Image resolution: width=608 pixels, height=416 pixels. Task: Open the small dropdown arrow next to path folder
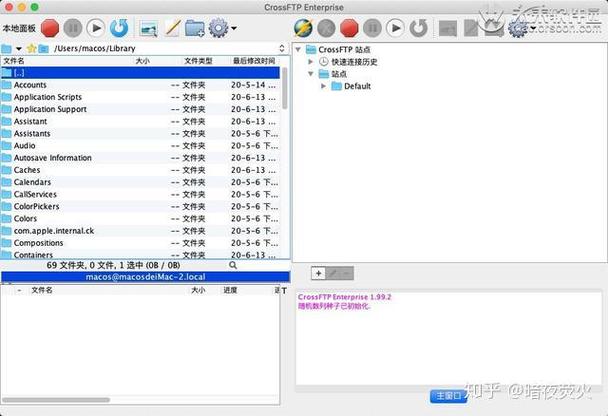19,49
